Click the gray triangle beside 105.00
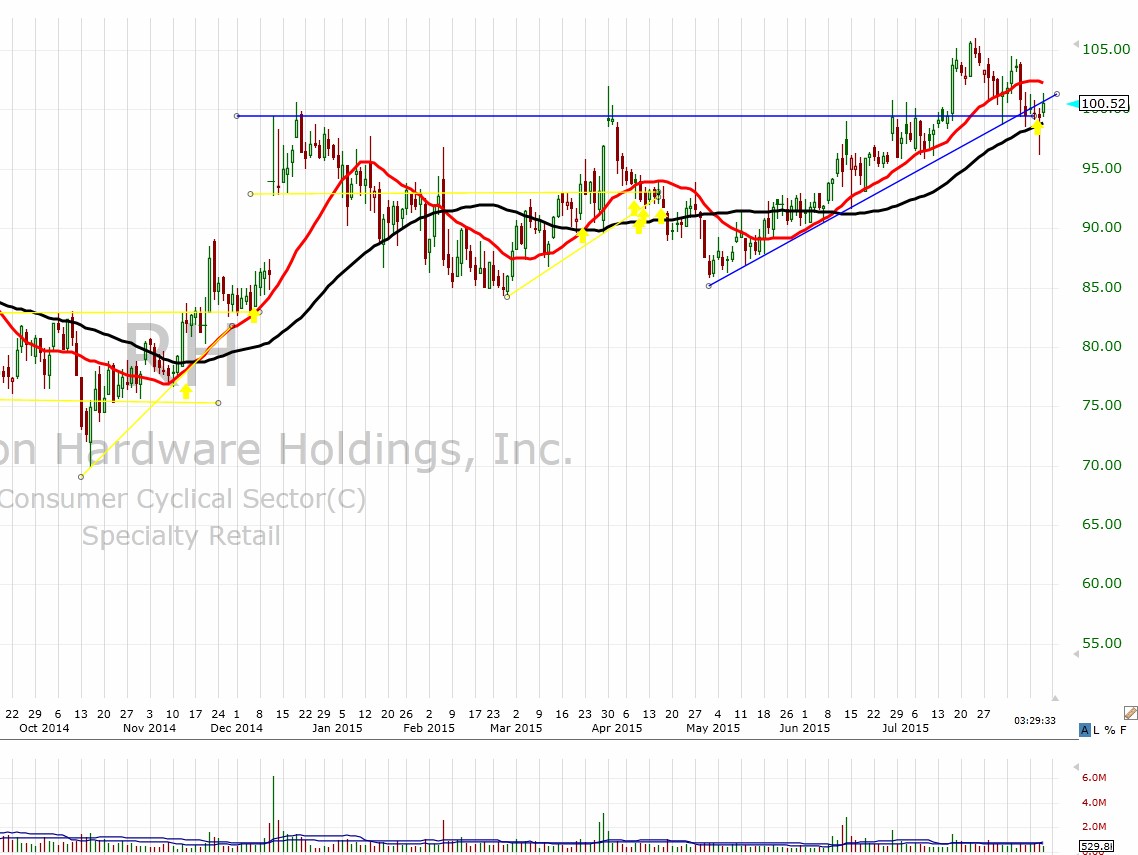Screen dimensions: 1138x855 click(x=1076, y=45)
